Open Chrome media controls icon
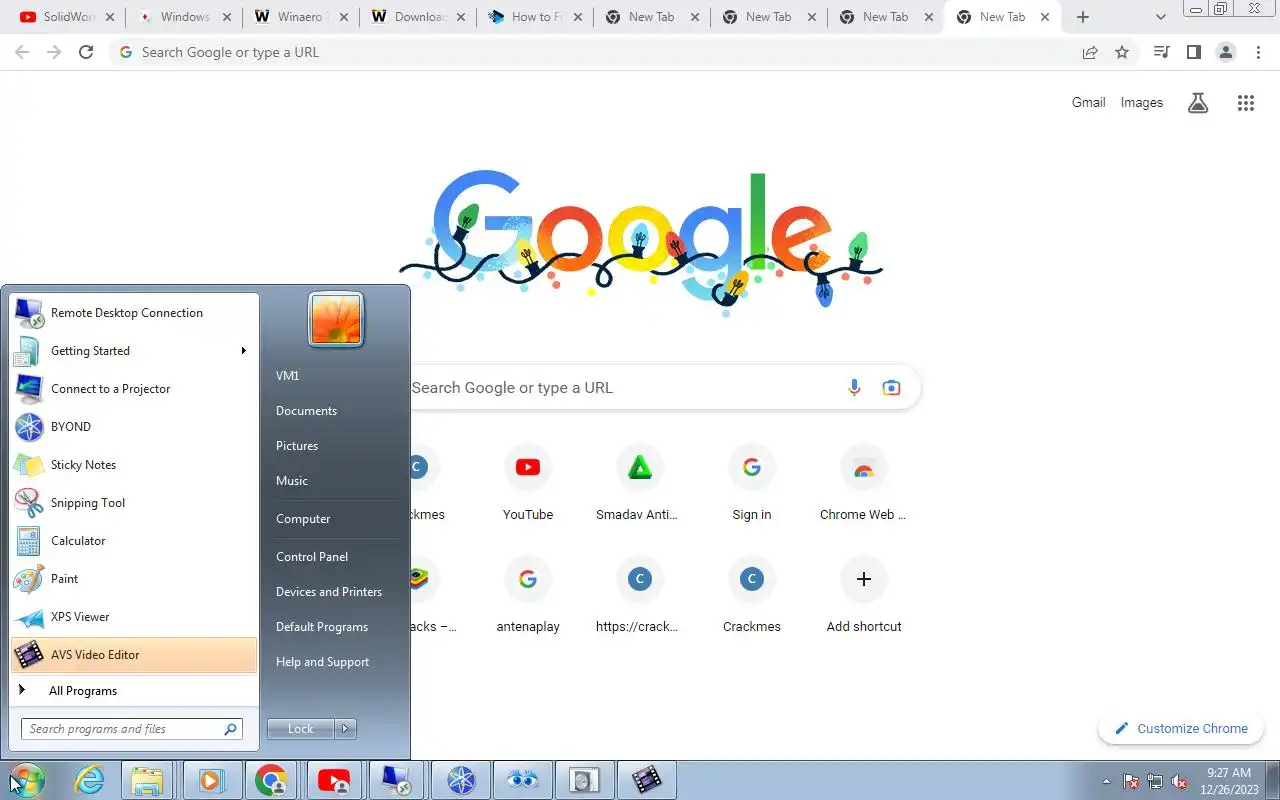Viewport: 1280px width, 800px height. point(1161,52)
